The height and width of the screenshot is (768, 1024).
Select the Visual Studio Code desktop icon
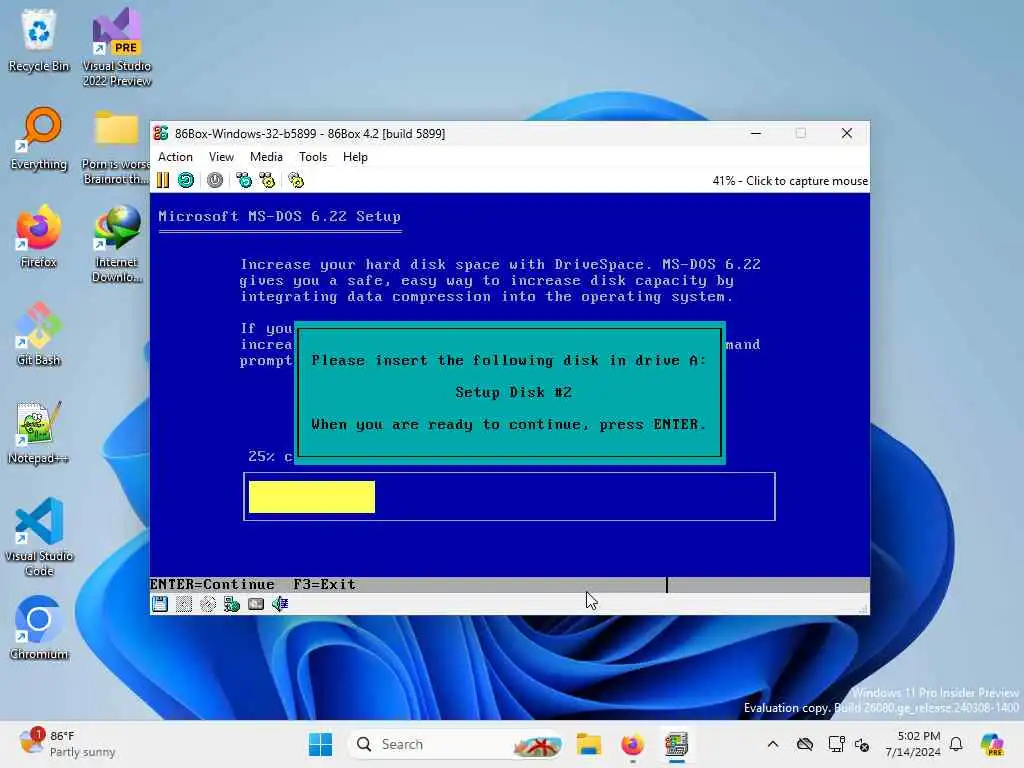pos(39,537)
